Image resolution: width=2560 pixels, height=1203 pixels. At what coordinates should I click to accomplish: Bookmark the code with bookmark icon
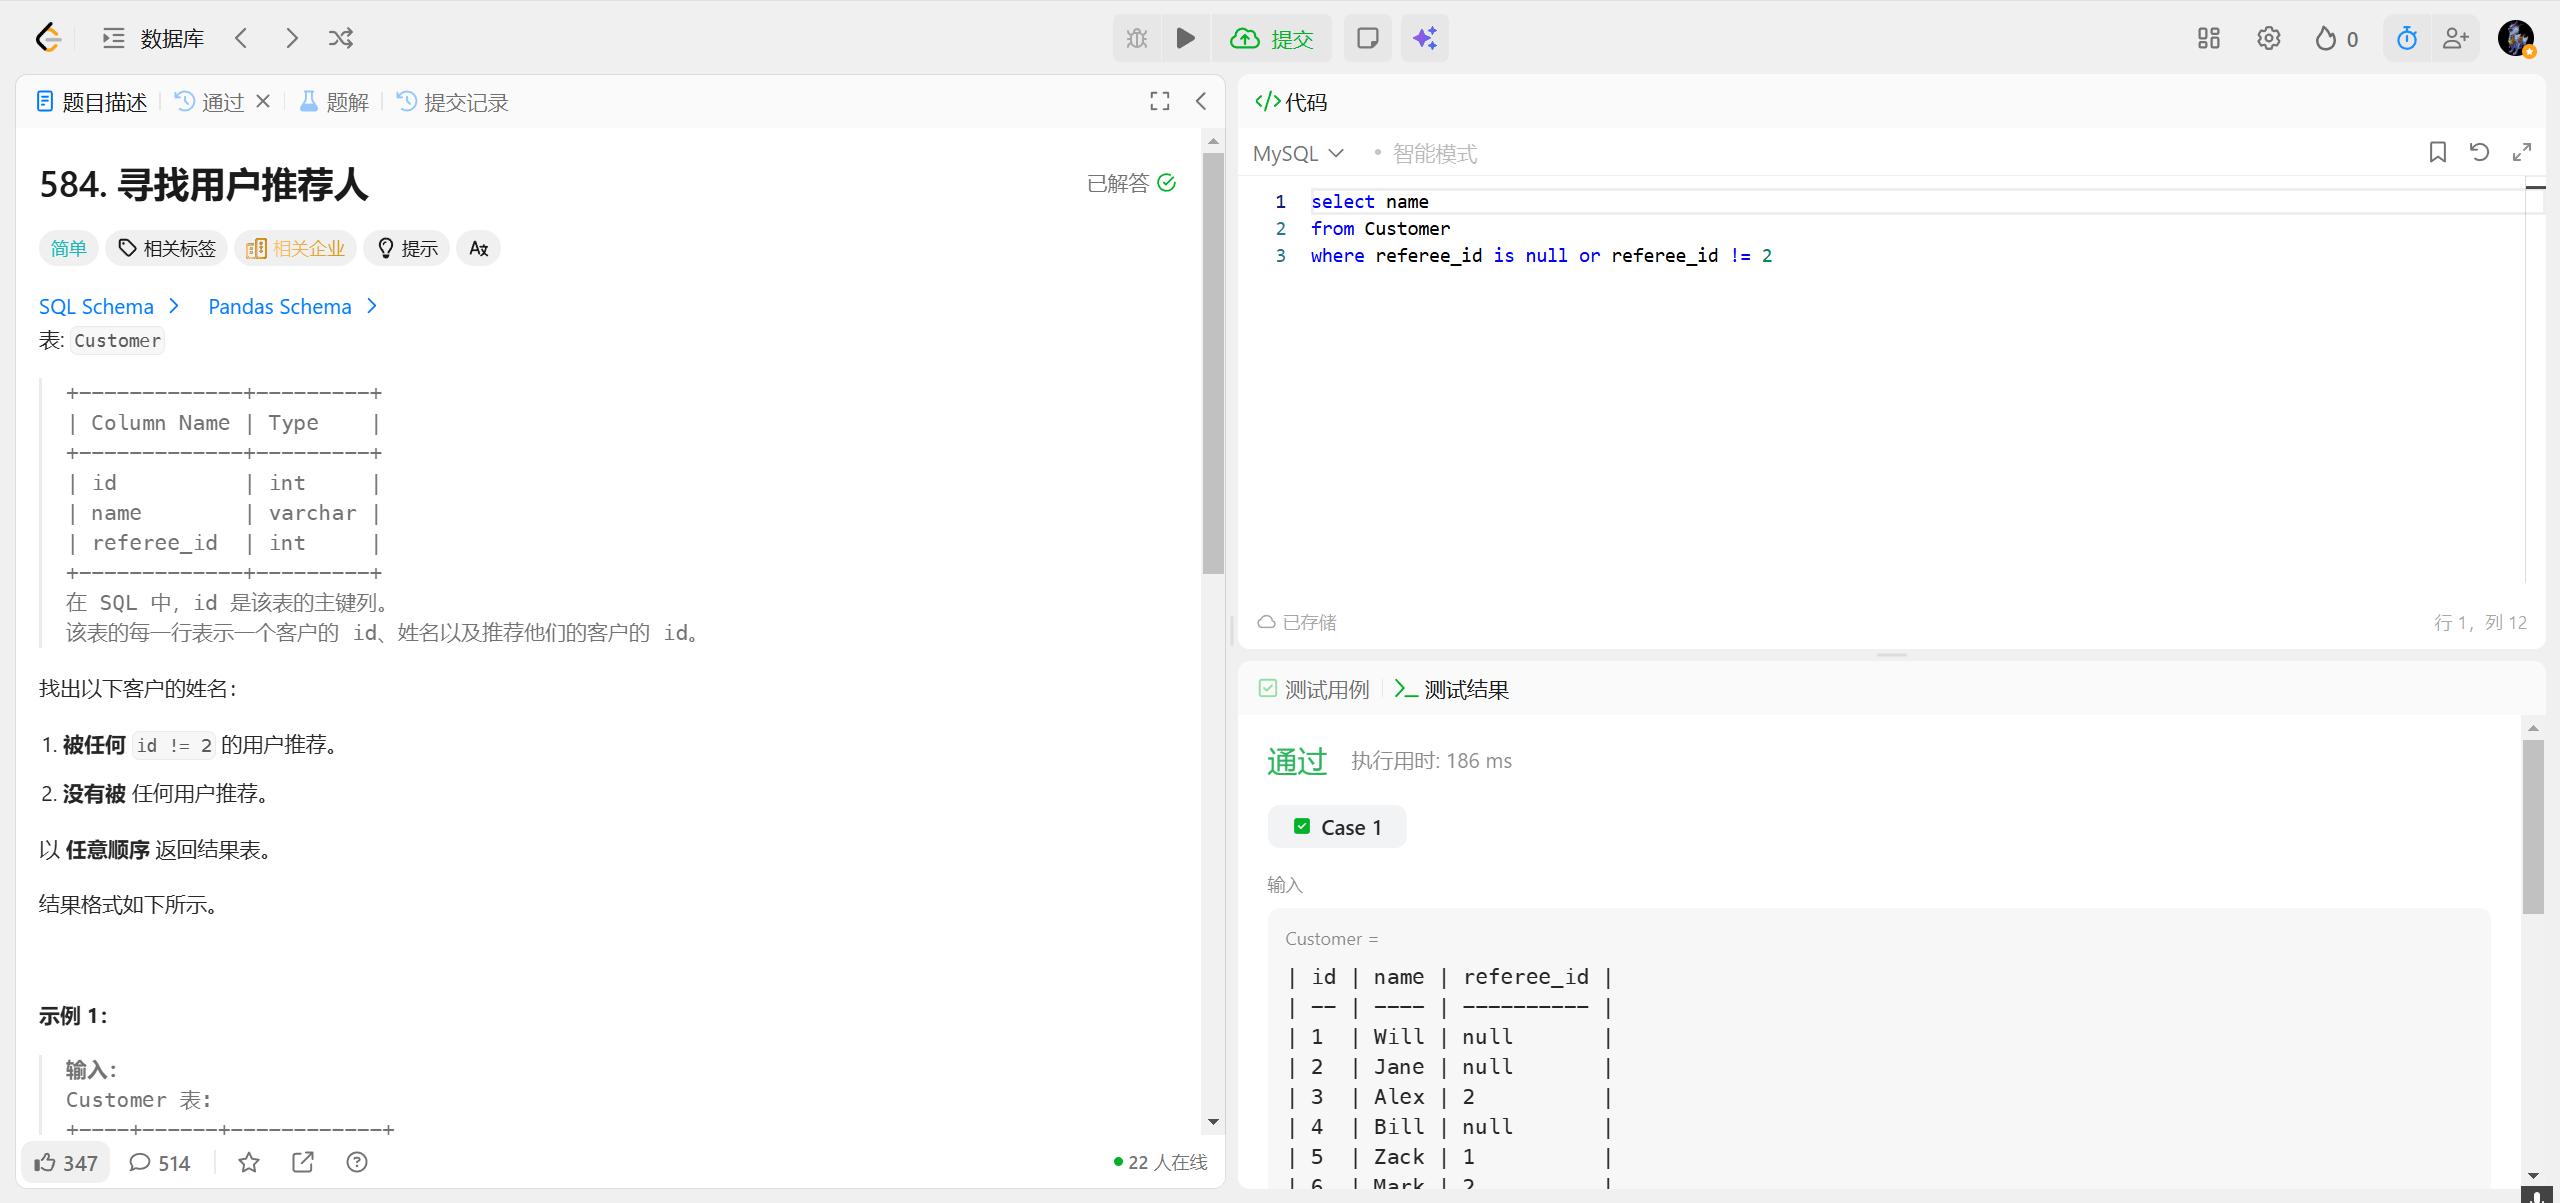coord(2437,152)
